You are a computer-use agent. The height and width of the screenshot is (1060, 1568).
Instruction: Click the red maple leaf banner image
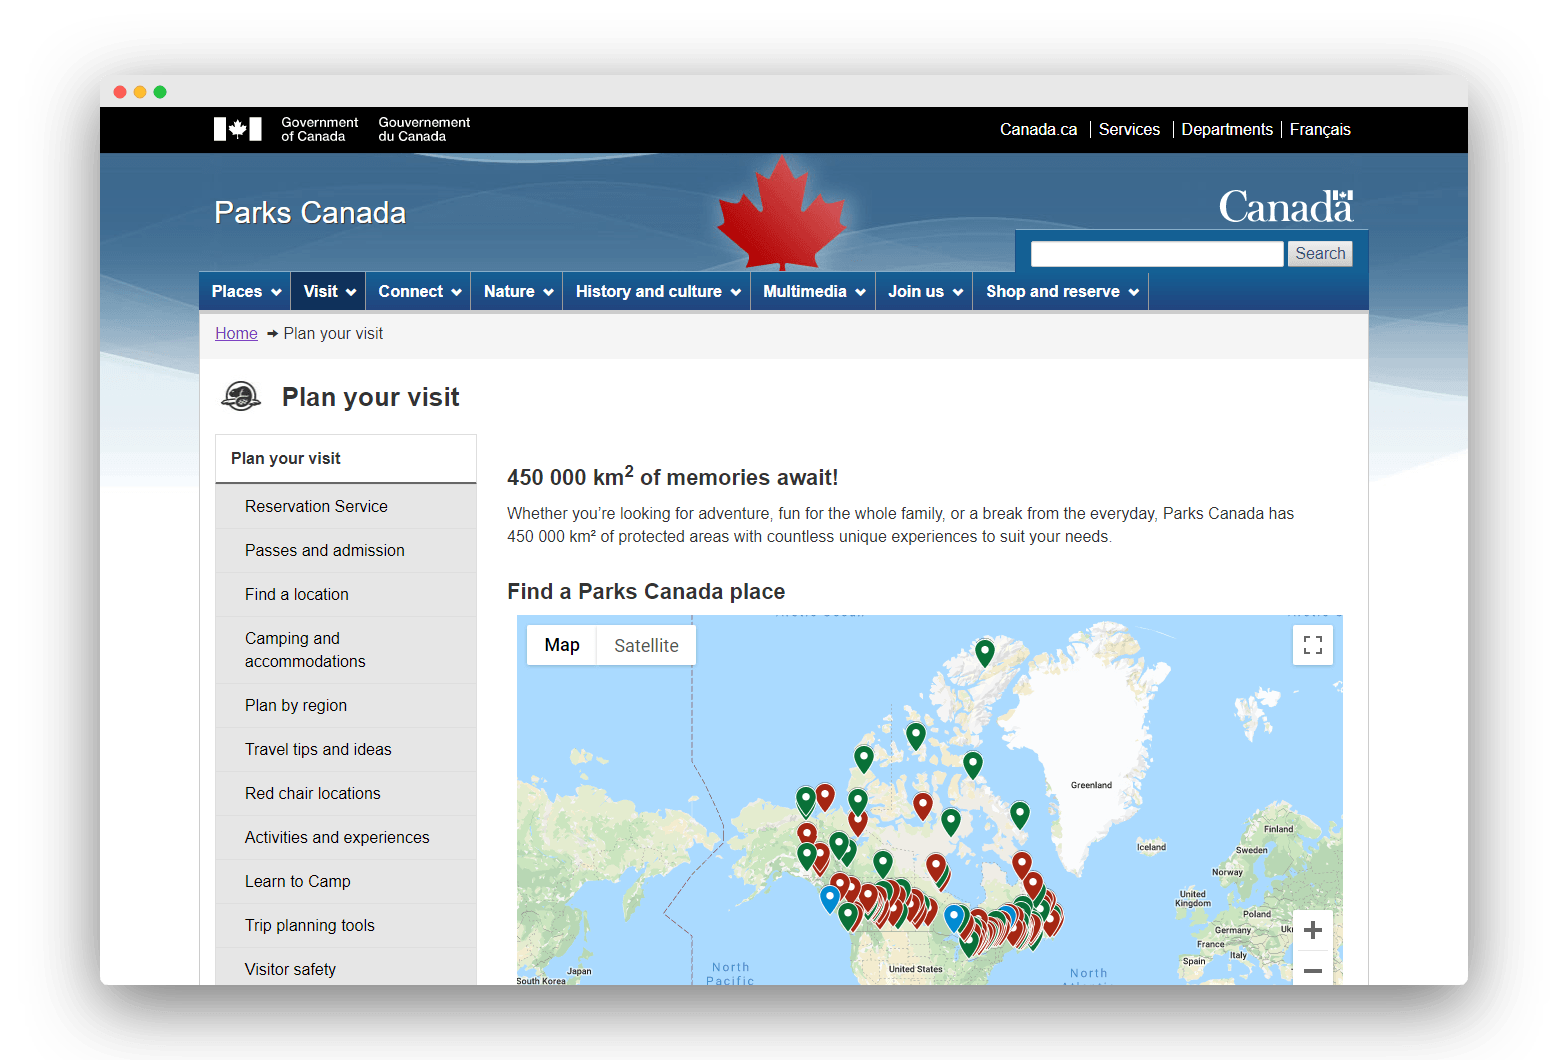tap(781, 213)
